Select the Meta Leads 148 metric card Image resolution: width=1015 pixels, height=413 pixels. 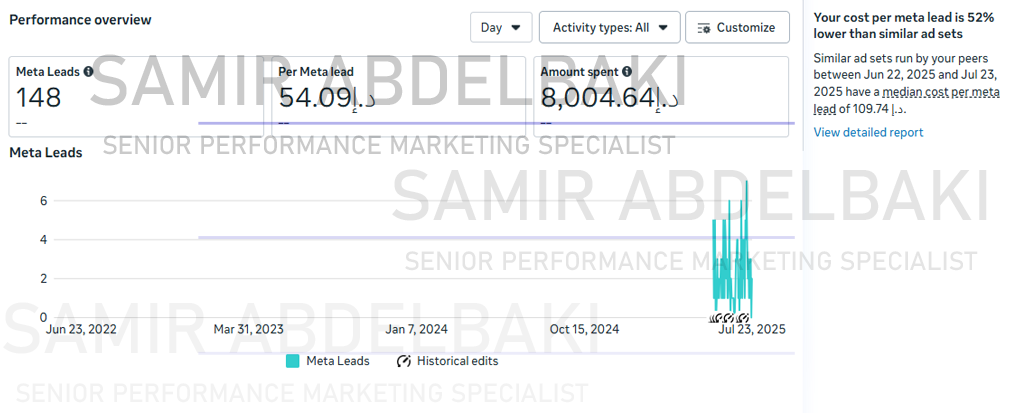135,97
